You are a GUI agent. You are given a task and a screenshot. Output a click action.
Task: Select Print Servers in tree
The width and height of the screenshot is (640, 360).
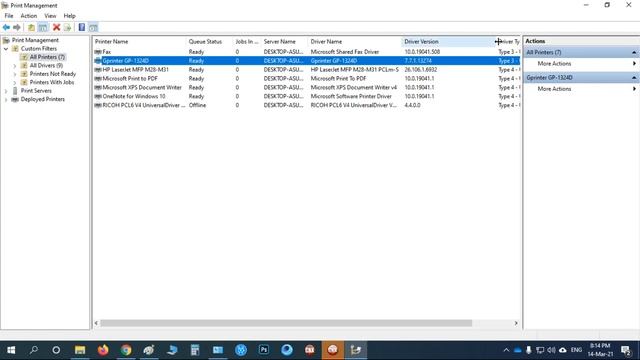(x=36, y=91)
